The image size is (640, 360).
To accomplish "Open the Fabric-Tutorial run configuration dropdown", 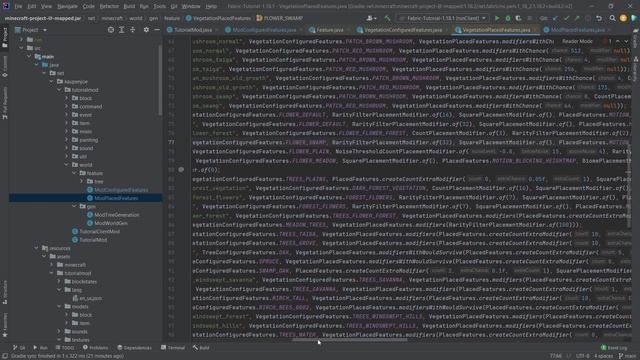I will [x=443, y=18].
